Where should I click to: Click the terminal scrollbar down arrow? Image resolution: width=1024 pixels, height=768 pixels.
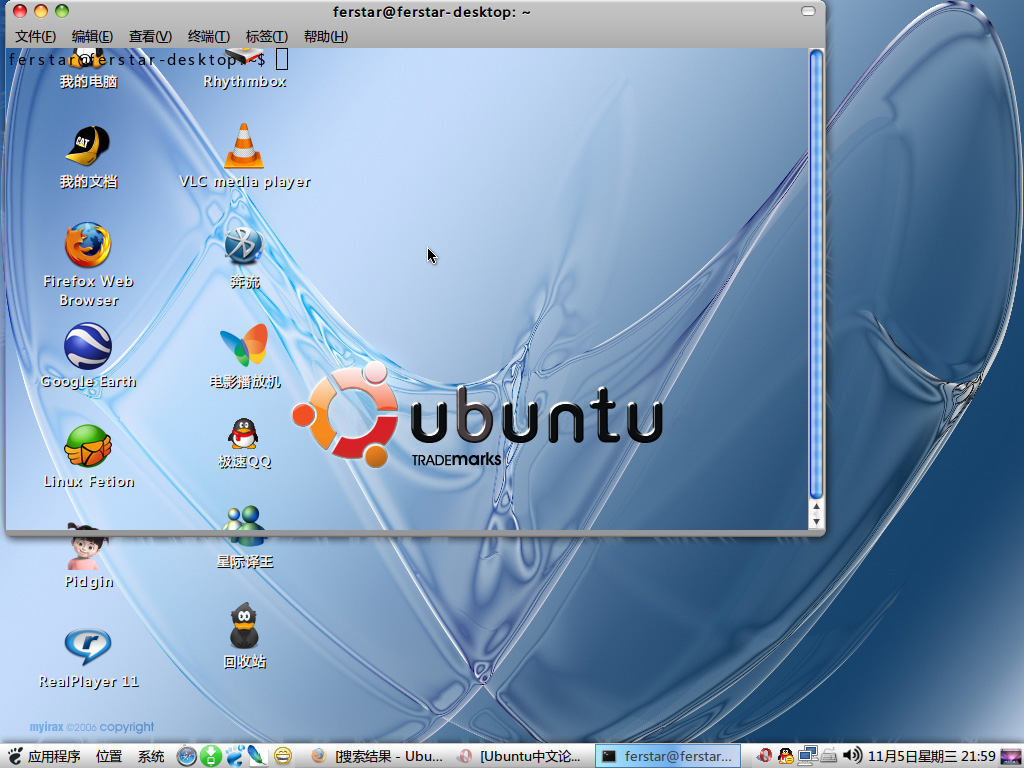click(x=816, y=521)
